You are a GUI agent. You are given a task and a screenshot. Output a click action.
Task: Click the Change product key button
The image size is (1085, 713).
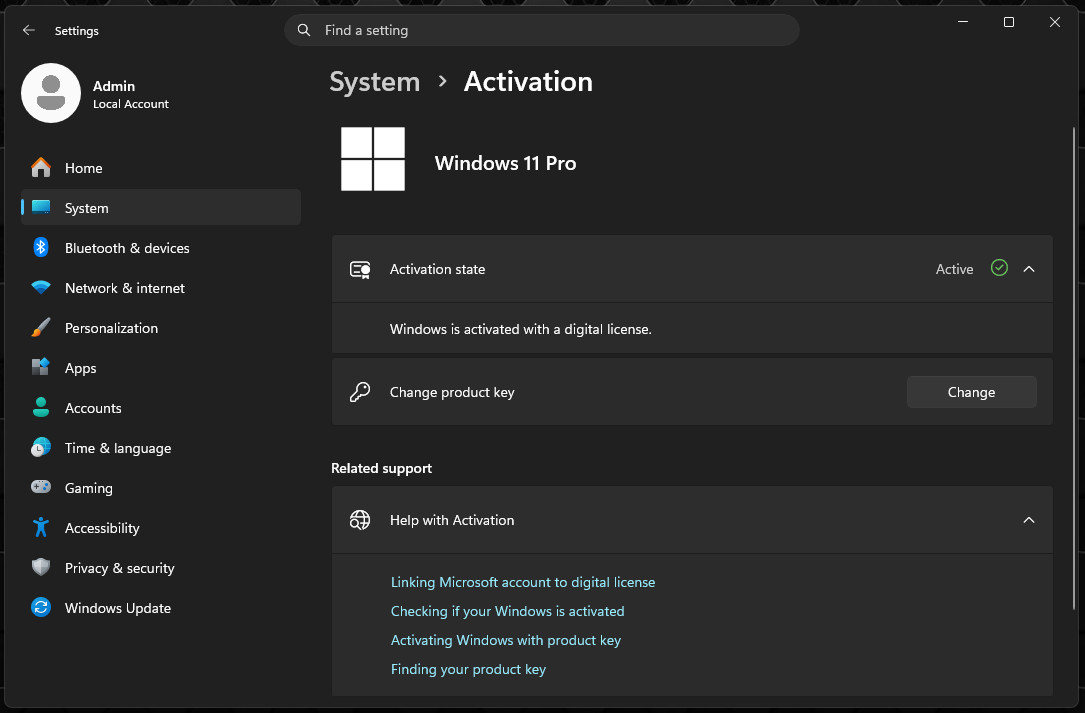coord(971,392)
